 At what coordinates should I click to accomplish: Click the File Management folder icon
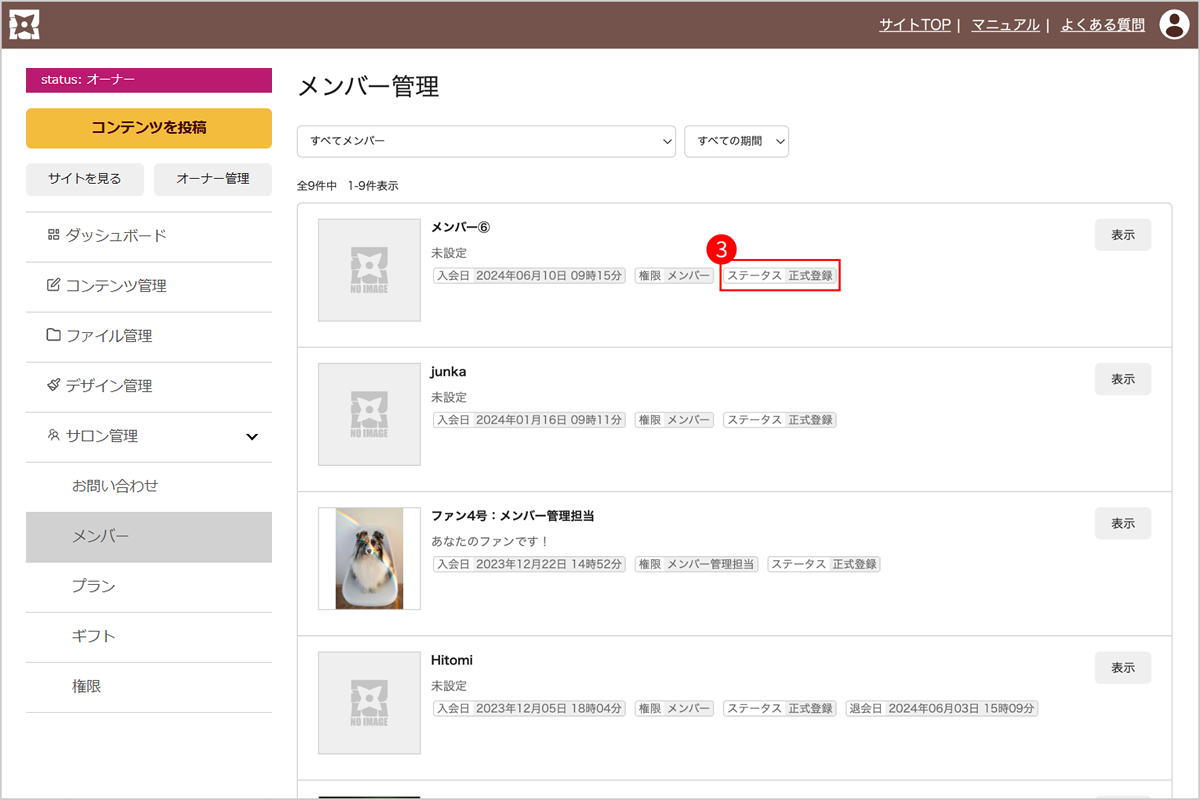(x=53, y=335)
